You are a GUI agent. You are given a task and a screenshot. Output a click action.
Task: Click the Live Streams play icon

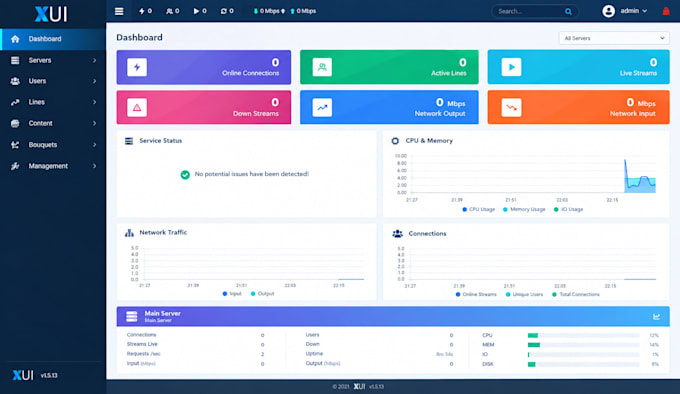(511, 67)
